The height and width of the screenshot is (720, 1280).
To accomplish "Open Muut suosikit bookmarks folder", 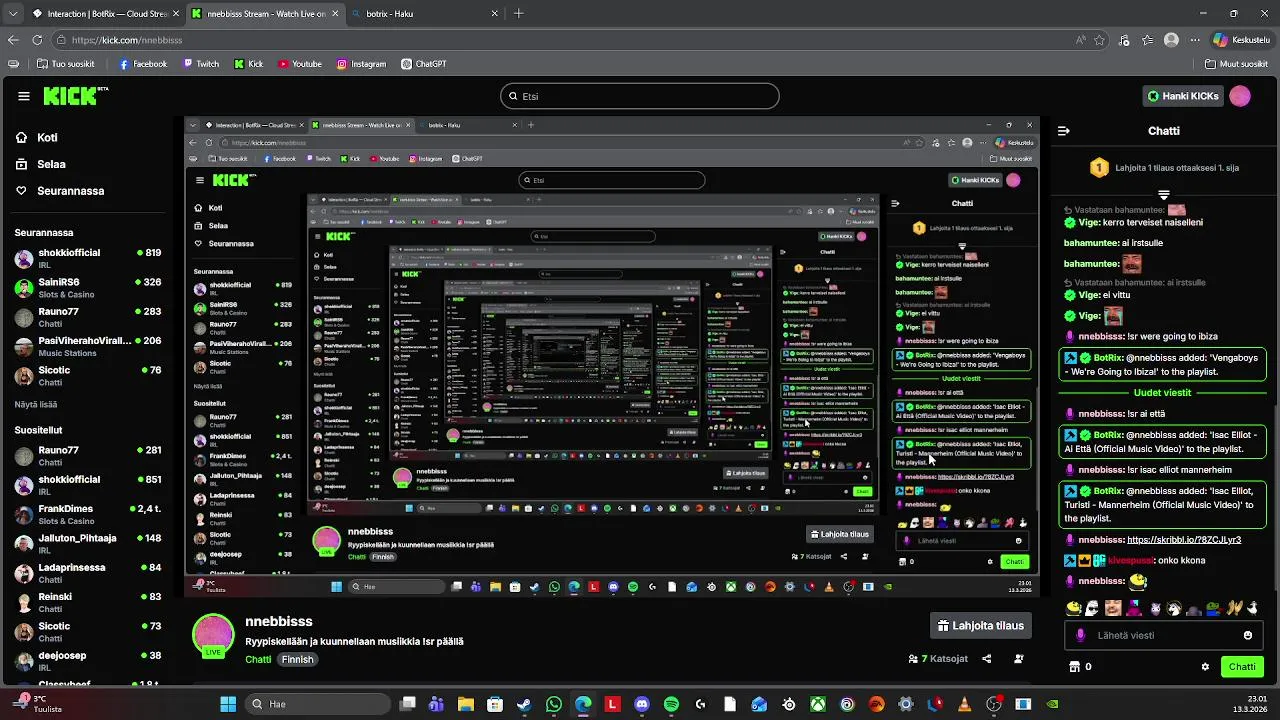I will tap(1236, 64).
